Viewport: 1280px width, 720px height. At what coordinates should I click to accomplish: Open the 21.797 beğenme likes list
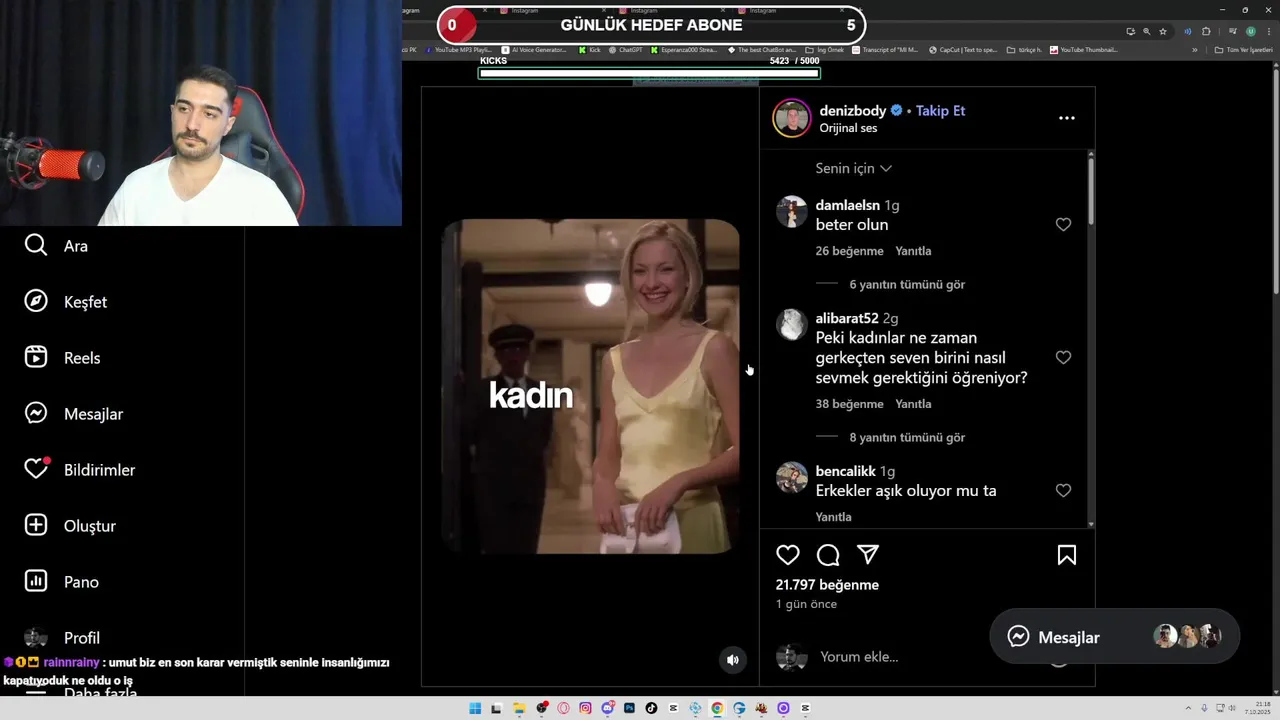click(x=827, y=585)
